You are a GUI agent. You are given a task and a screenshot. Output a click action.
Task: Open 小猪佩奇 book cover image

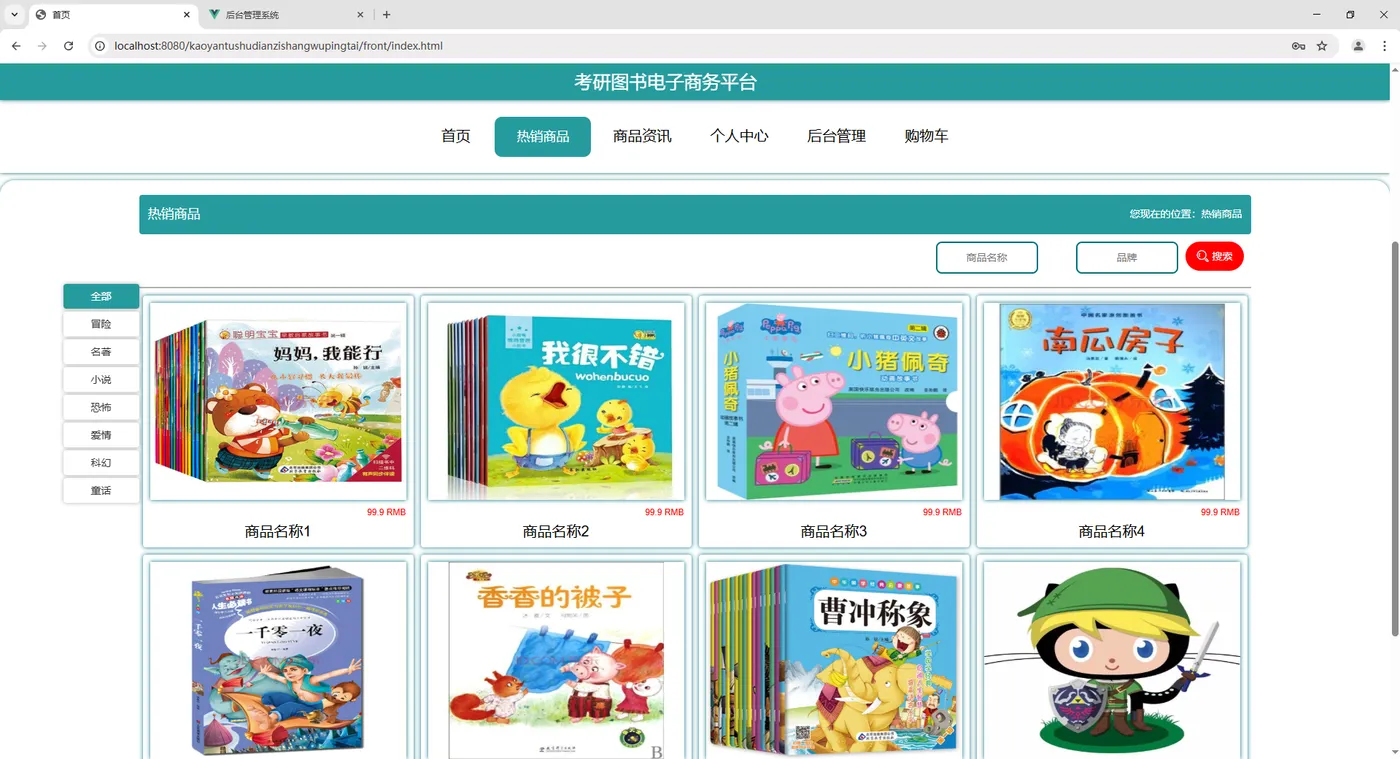click(x=834, y=401)
